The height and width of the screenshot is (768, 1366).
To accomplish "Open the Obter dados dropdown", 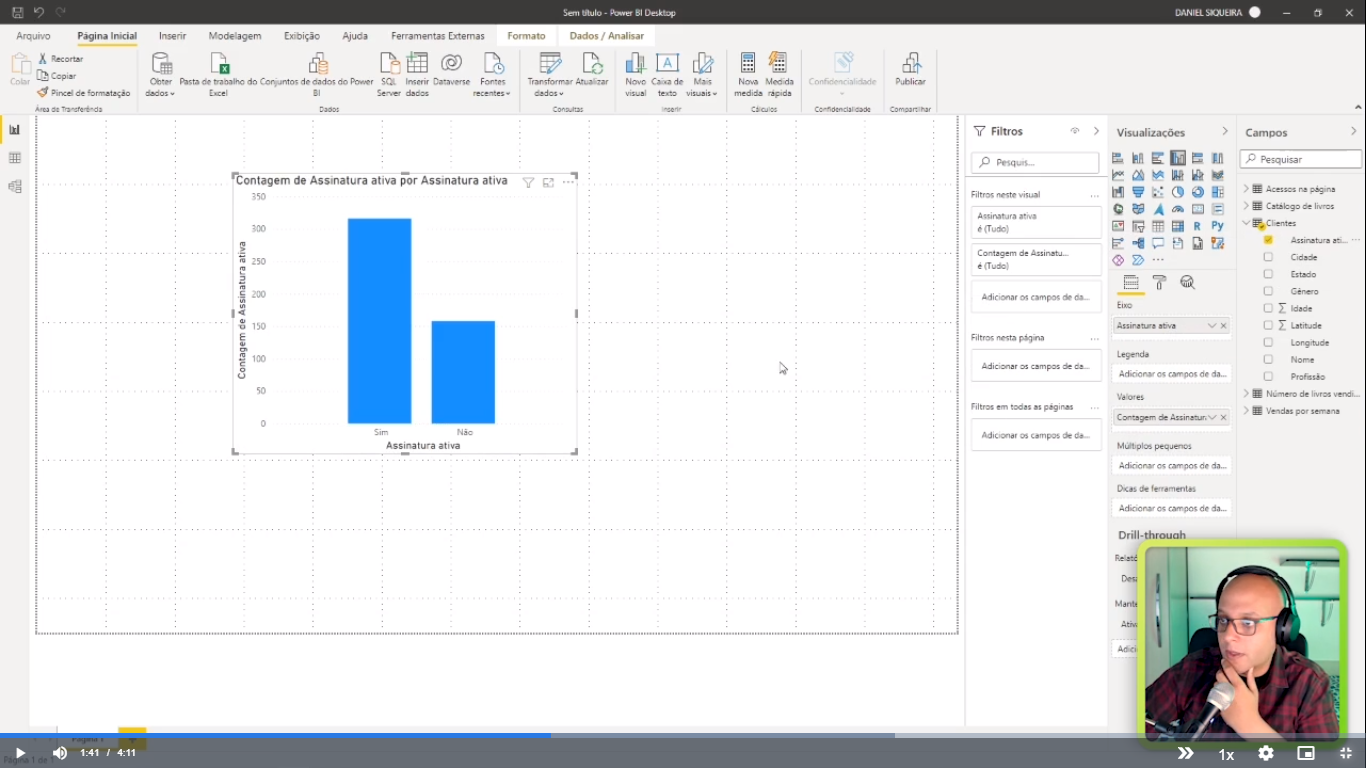I will coord(160,75).
